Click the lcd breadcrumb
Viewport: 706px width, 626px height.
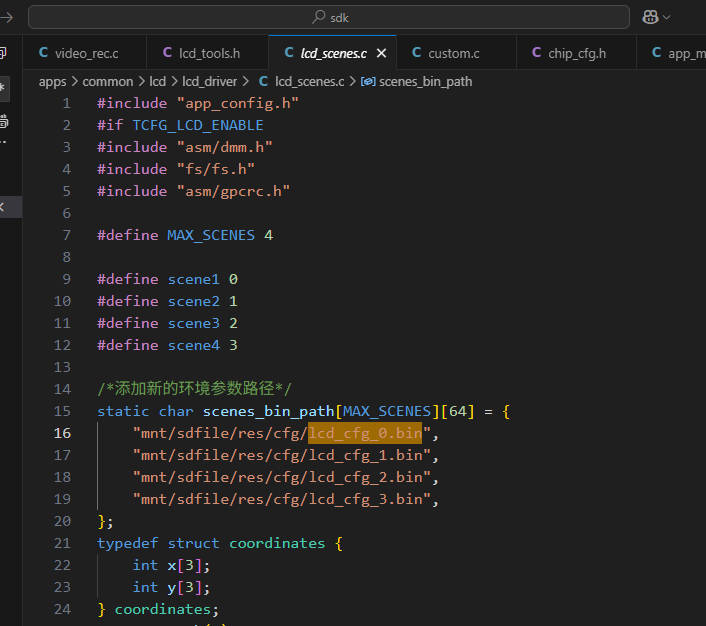(158, 82)
